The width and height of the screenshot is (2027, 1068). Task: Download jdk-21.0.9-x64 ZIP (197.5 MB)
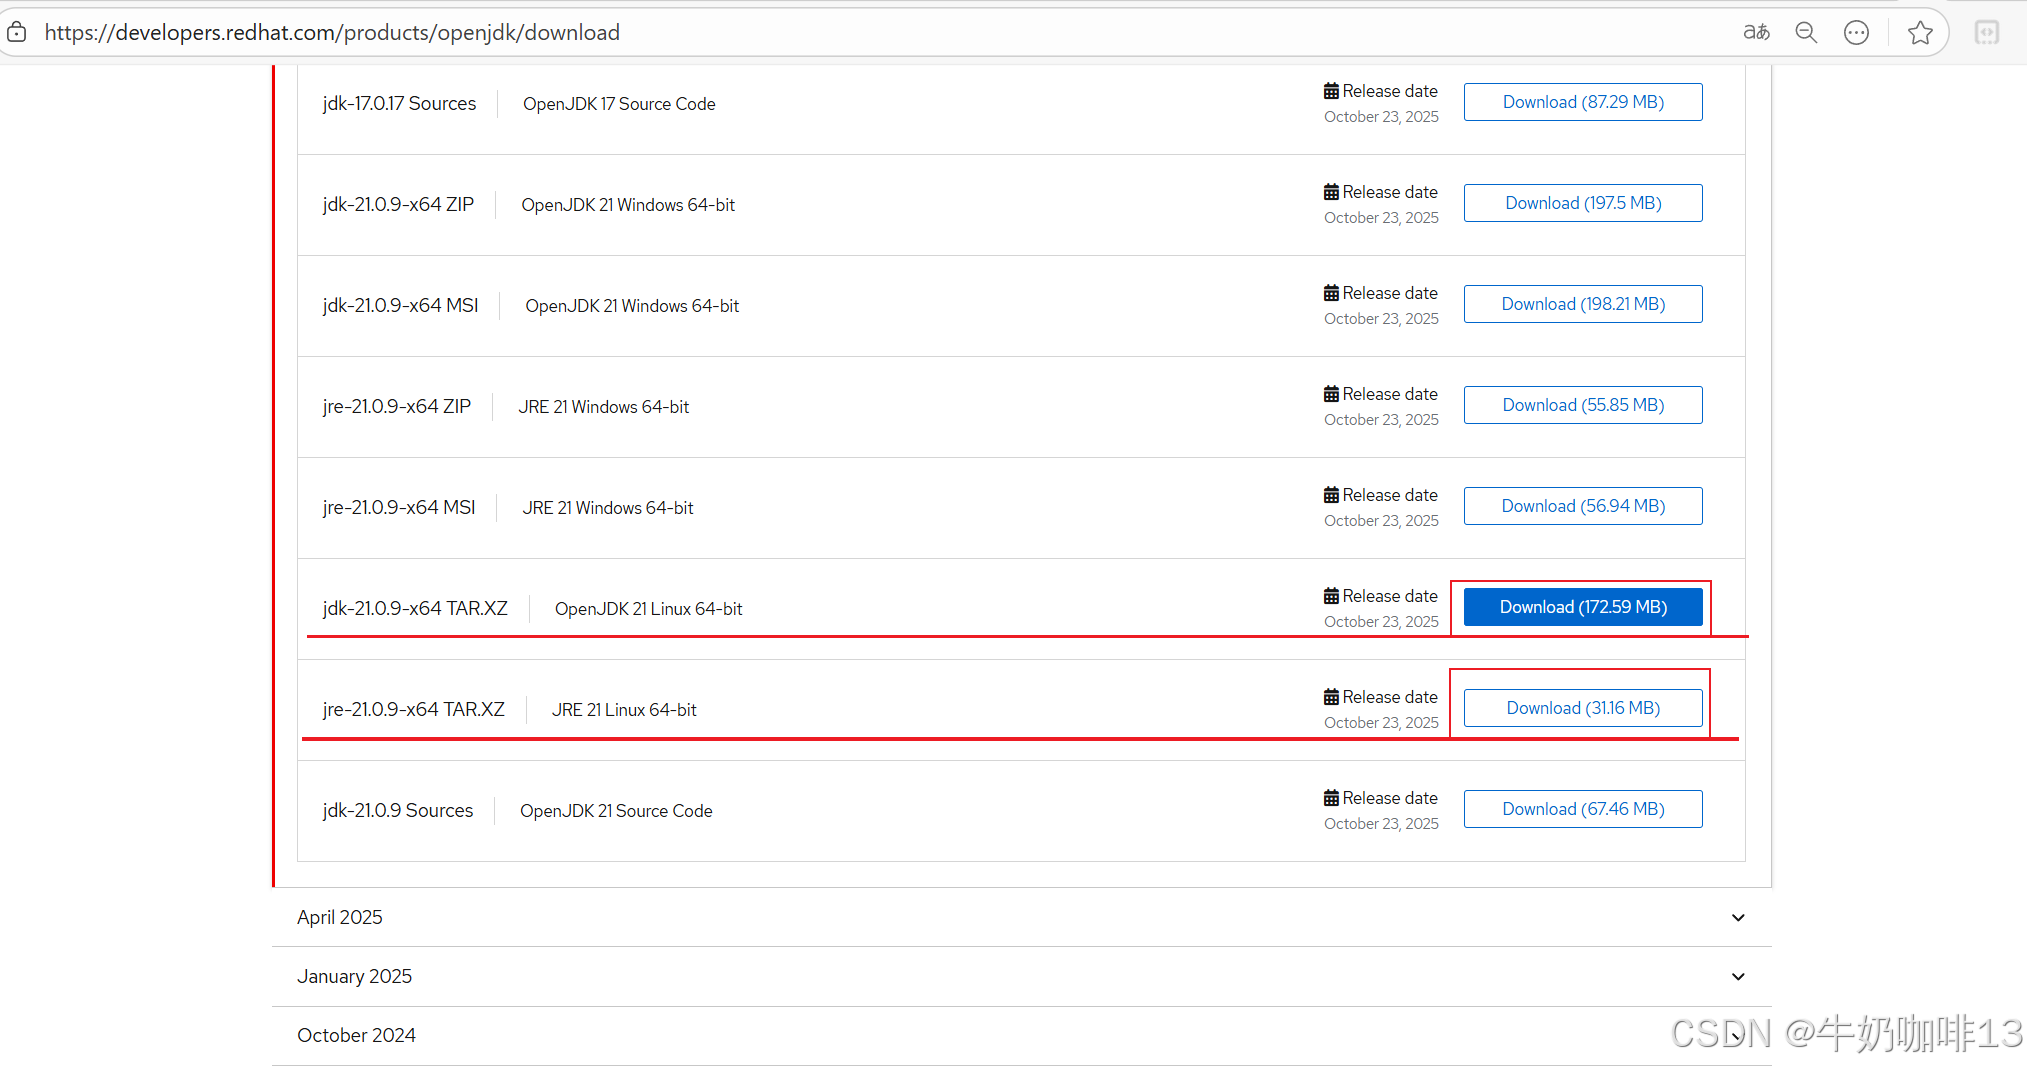point(1583,203)
